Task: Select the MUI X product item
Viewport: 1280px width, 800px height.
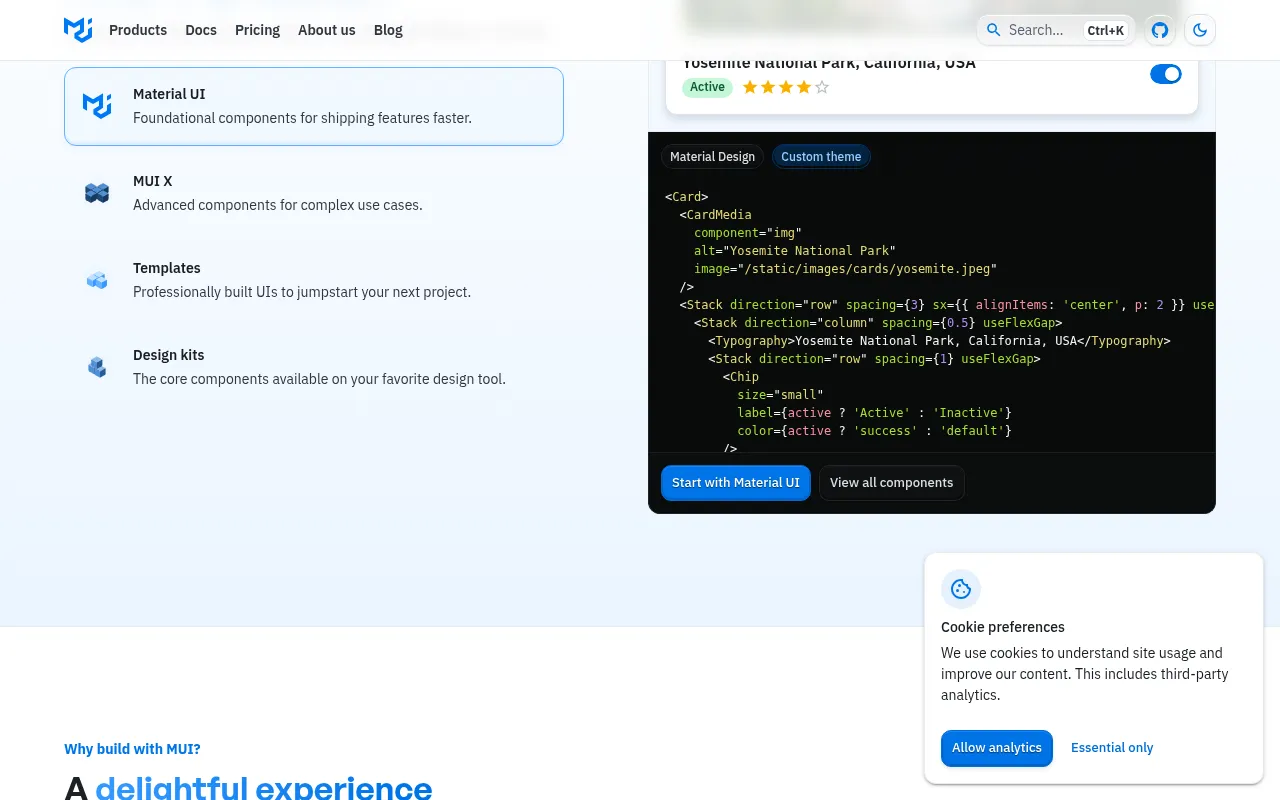Action: click(x=314, y=193)
